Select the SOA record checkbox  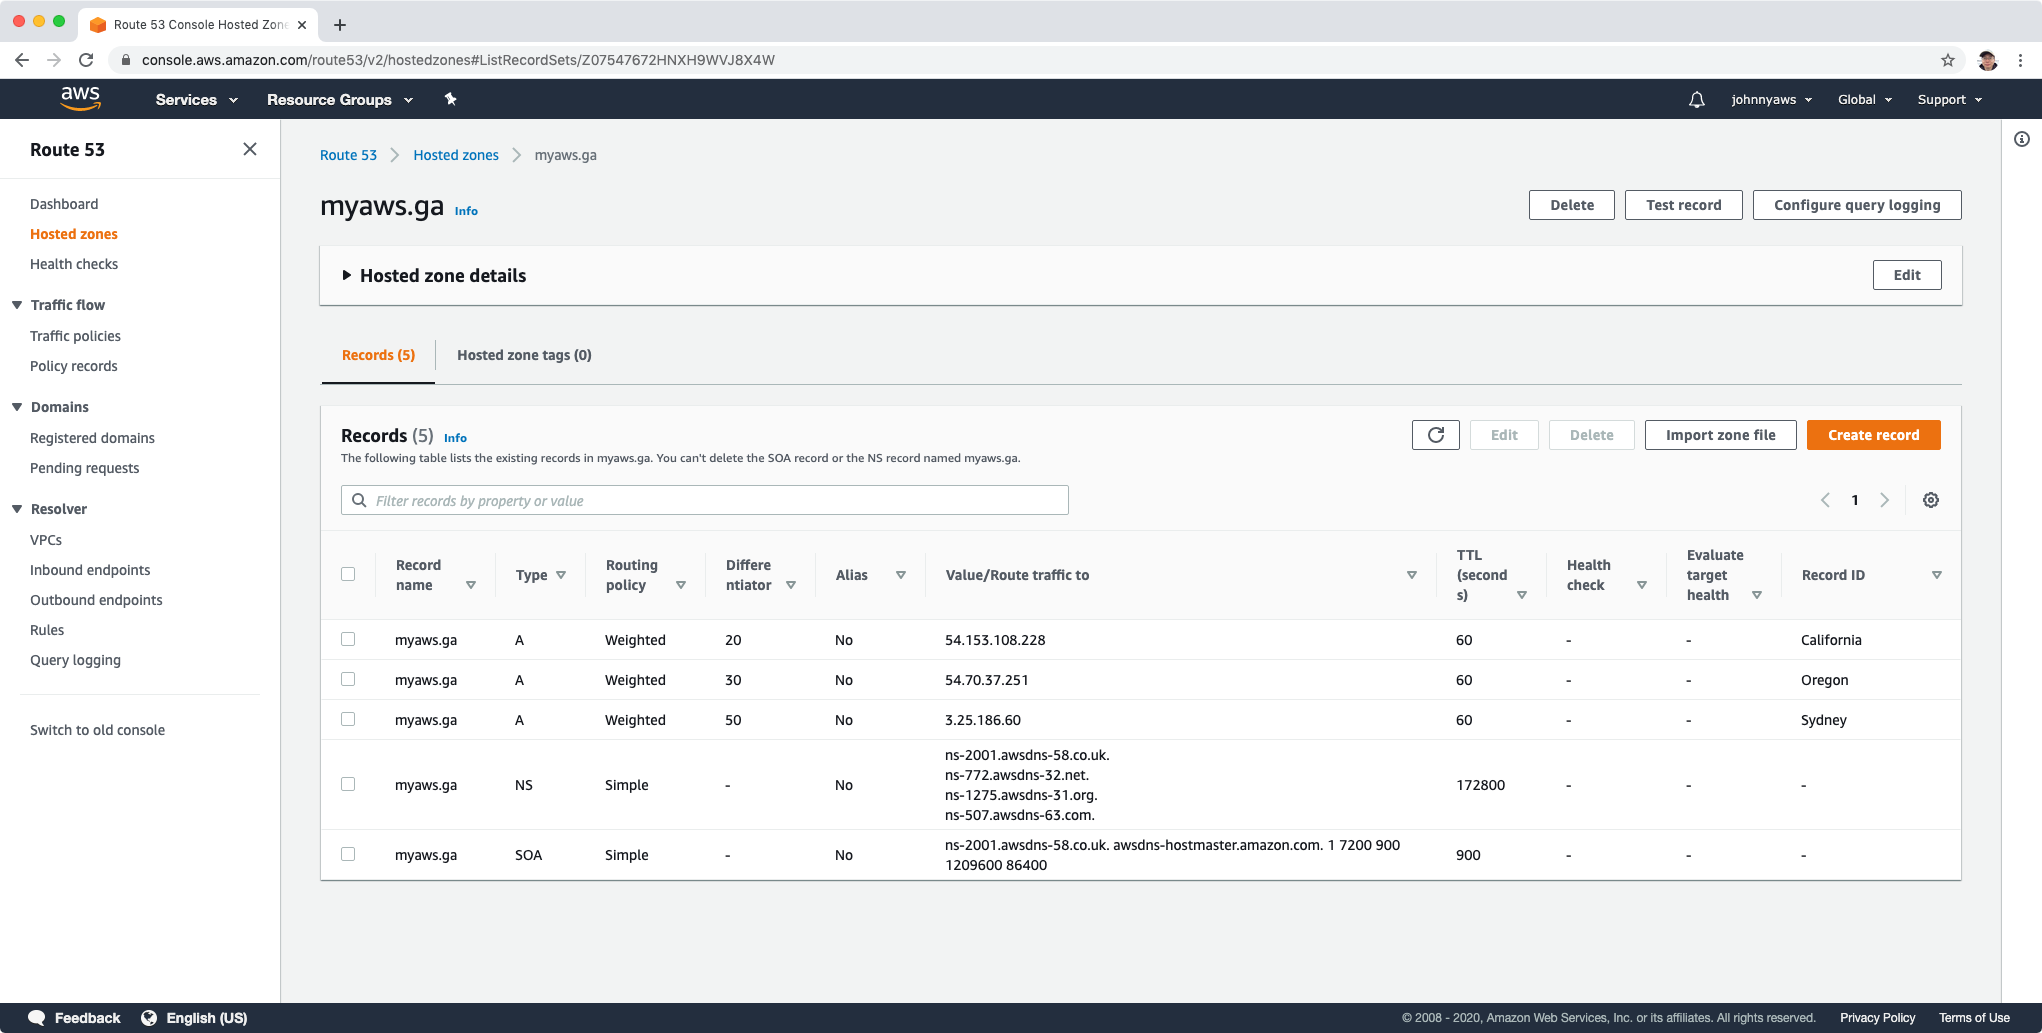coord(348,854)
